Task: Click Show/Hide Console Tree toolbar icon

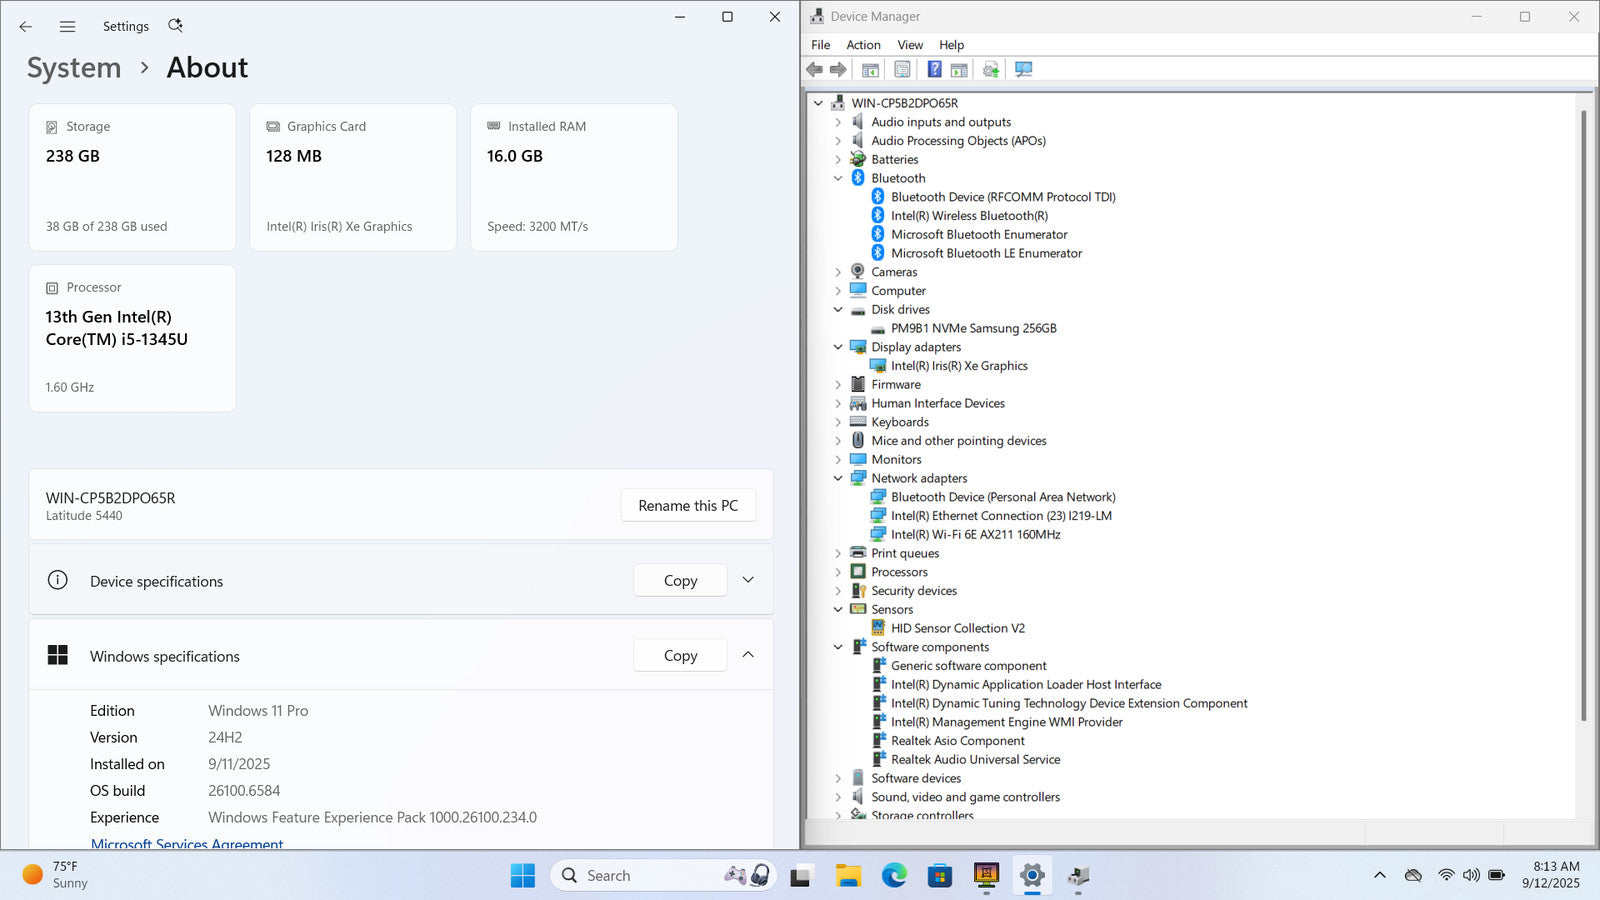Action: [x=870, y=69]
